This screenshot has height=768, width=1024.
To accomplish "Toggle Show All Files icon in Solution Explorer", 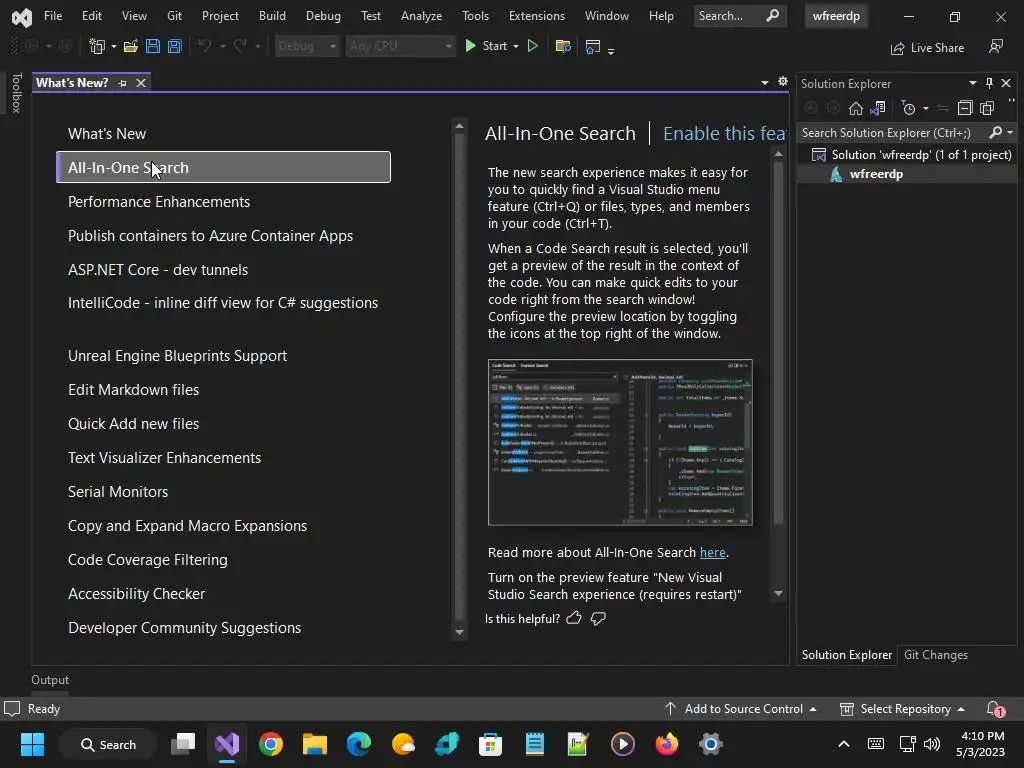I will (x=987, y=108).
